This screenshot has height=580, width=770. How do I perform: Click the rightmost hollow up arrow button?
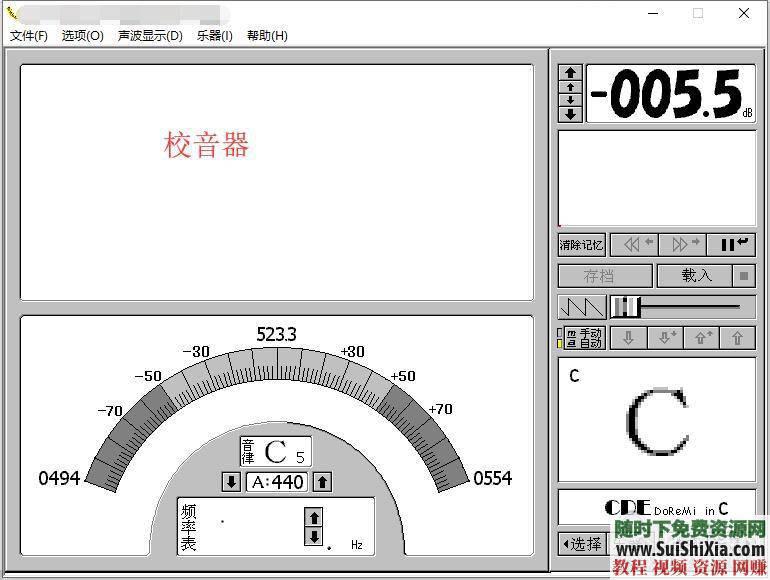click(737, 338)
